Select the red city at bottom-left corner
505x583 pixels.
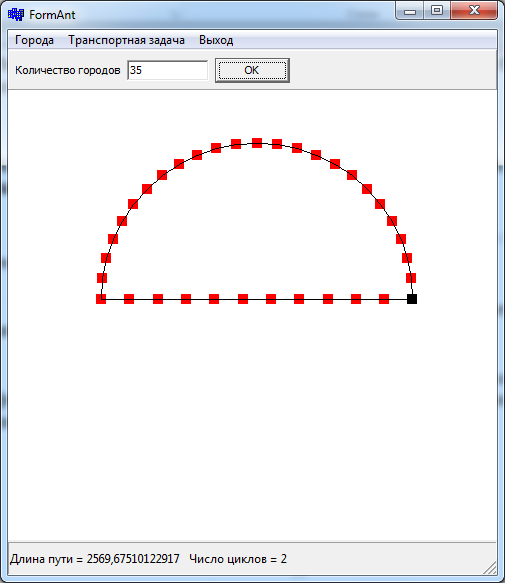click(101, 299)
